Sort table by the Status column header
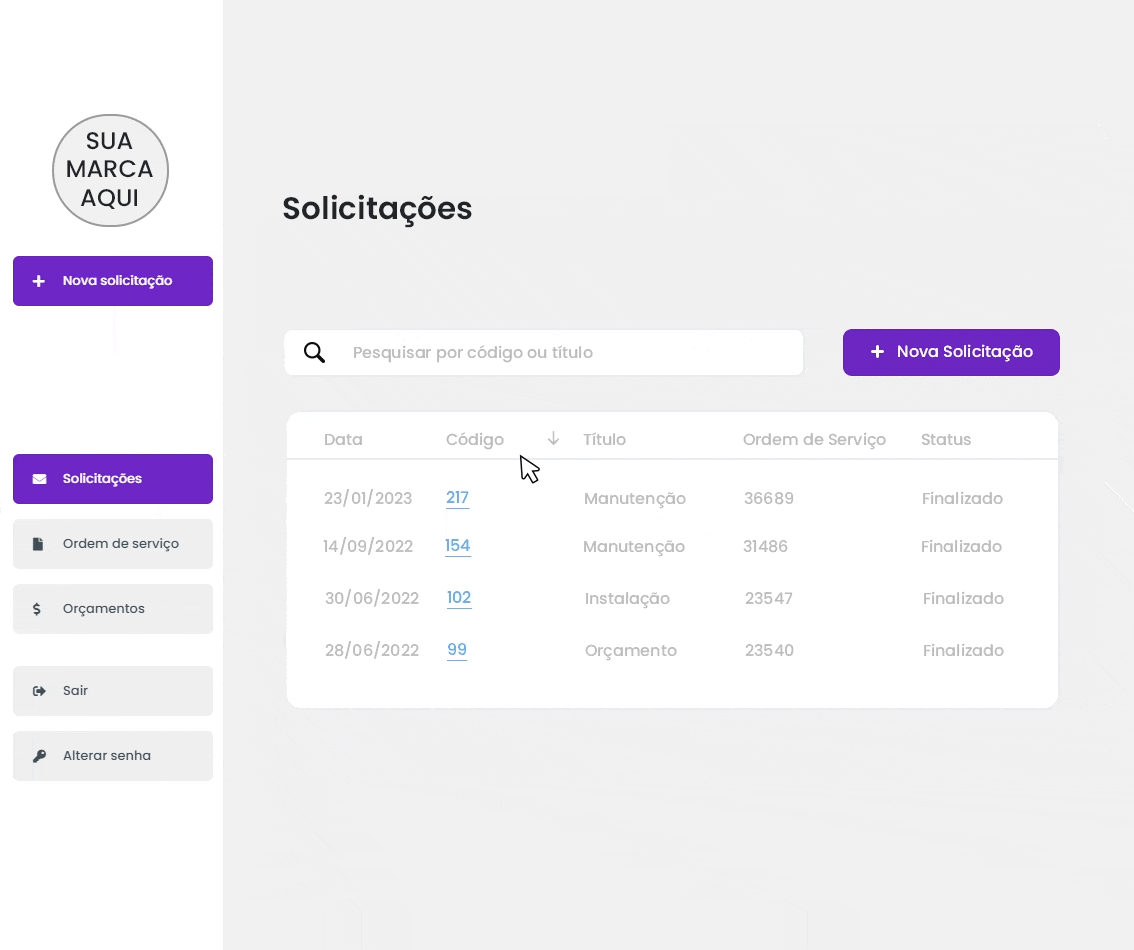 [x=945, y=440]
